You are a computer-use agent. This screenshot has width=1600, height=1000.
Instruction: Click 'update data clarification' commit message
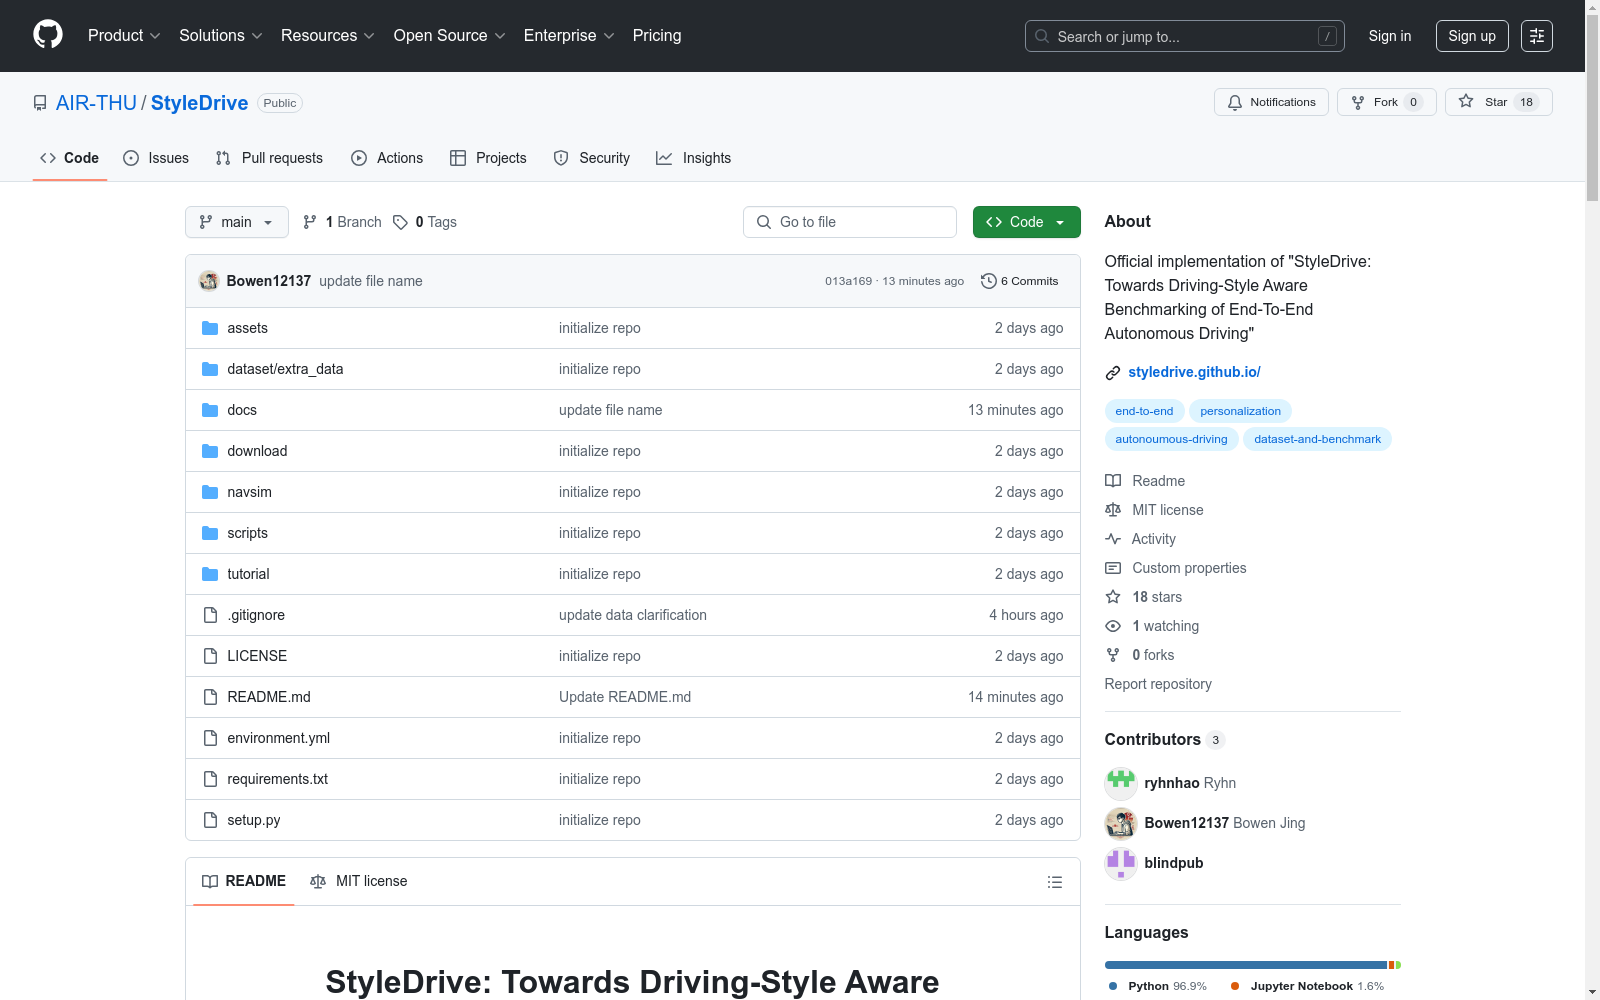633,615
